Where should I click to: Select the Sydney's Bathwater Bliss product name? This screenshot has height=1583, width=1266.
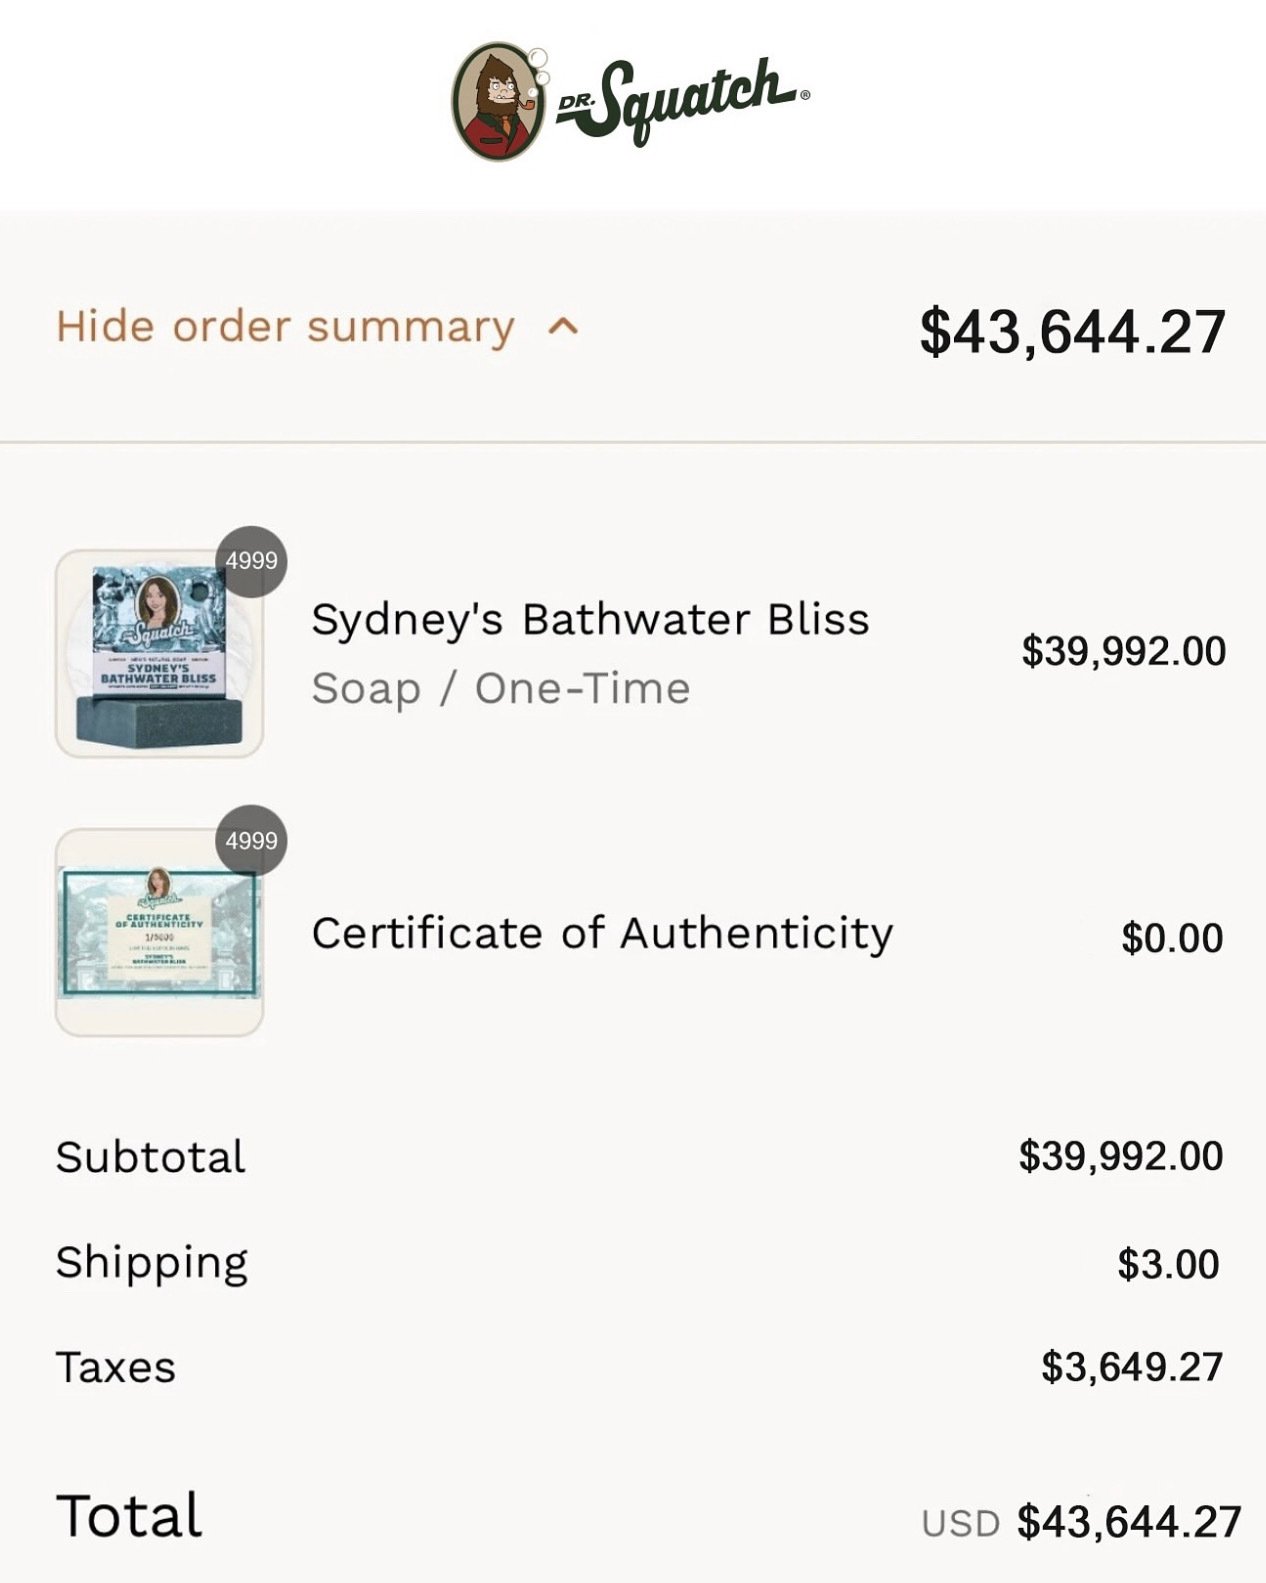click(590, 620)
